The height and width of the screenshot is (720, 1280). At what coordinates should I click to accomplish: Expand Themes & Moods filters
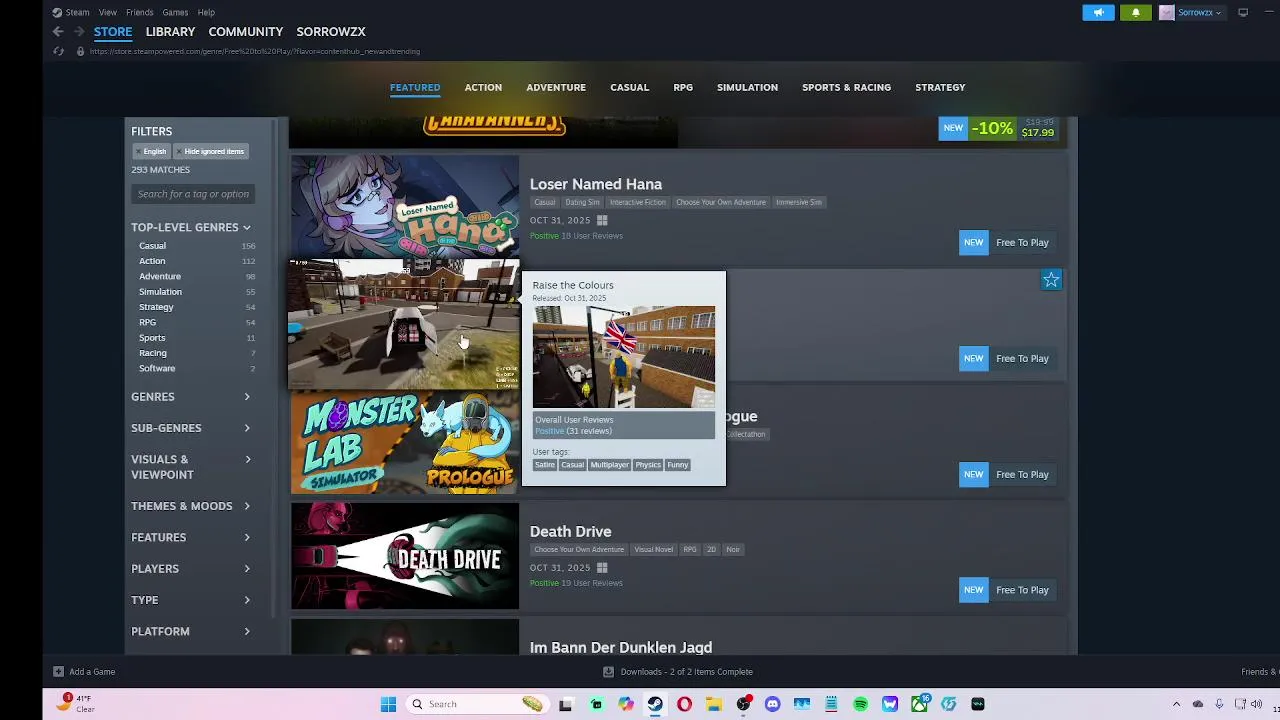191,506
